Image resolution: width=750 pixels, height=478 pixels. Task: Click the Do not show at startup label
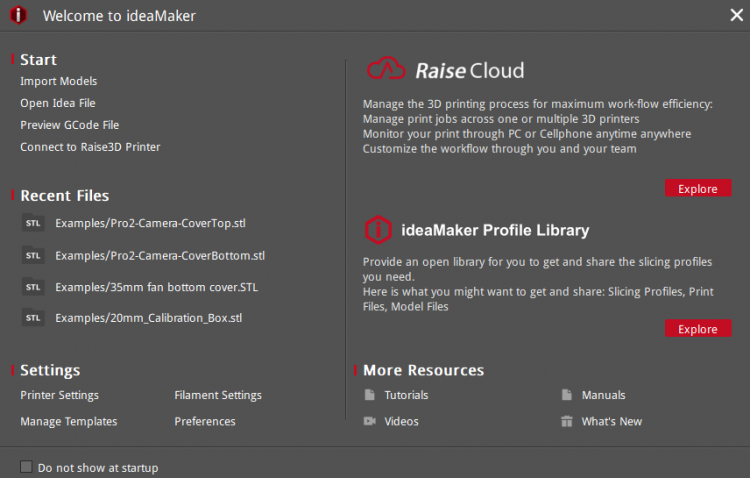tap(98, 467)
